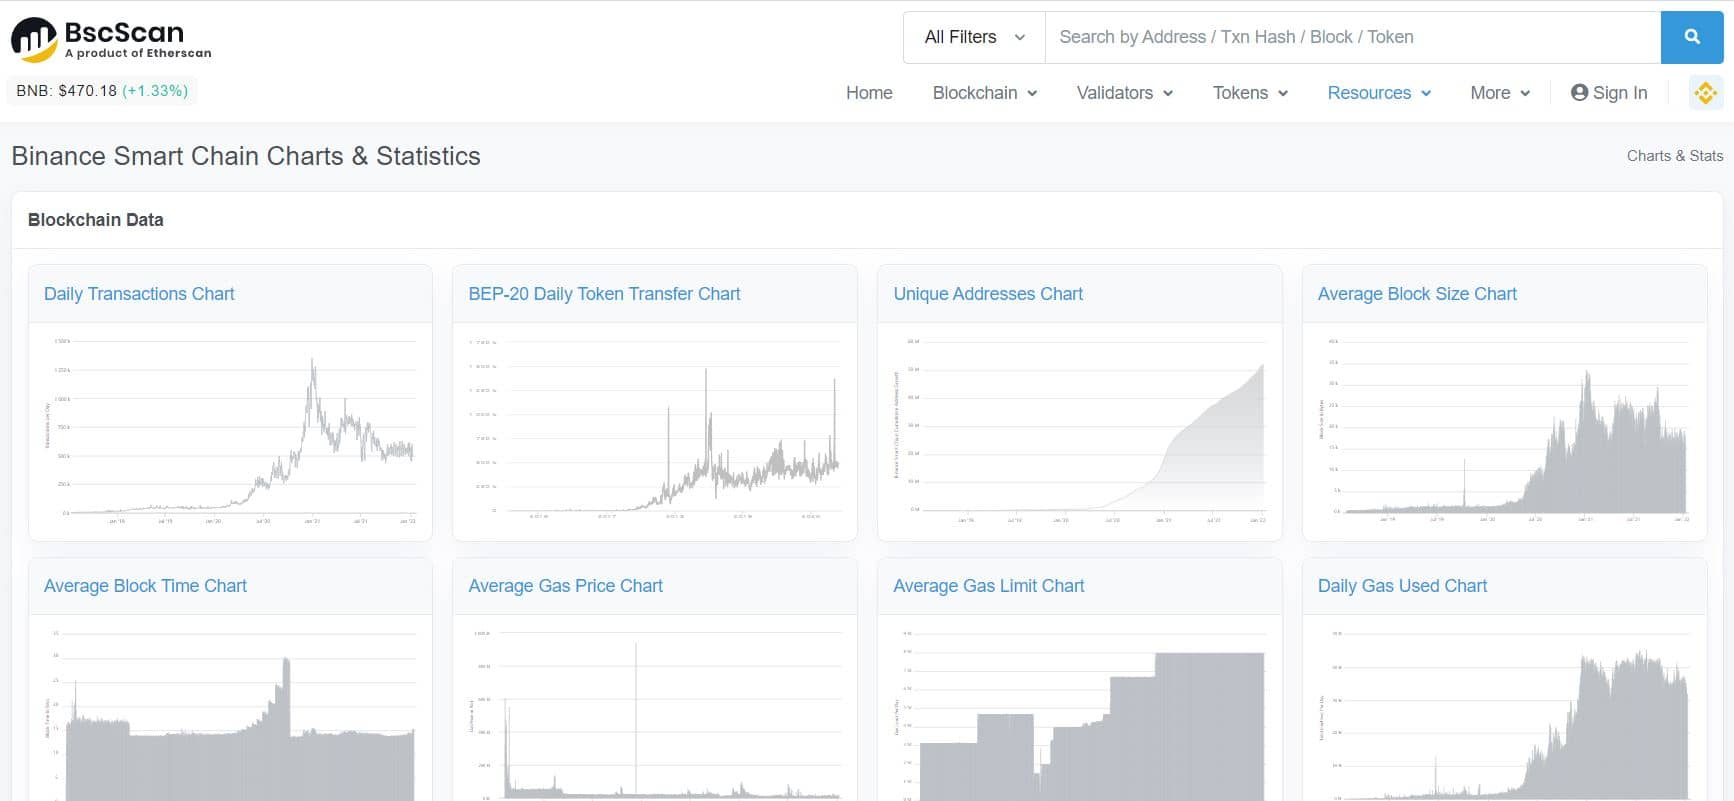Image resolution: width=1734 pixels, height=801 pixels.
Task: Open the Average Block Time Chart link
Action: tap(145, 586)
